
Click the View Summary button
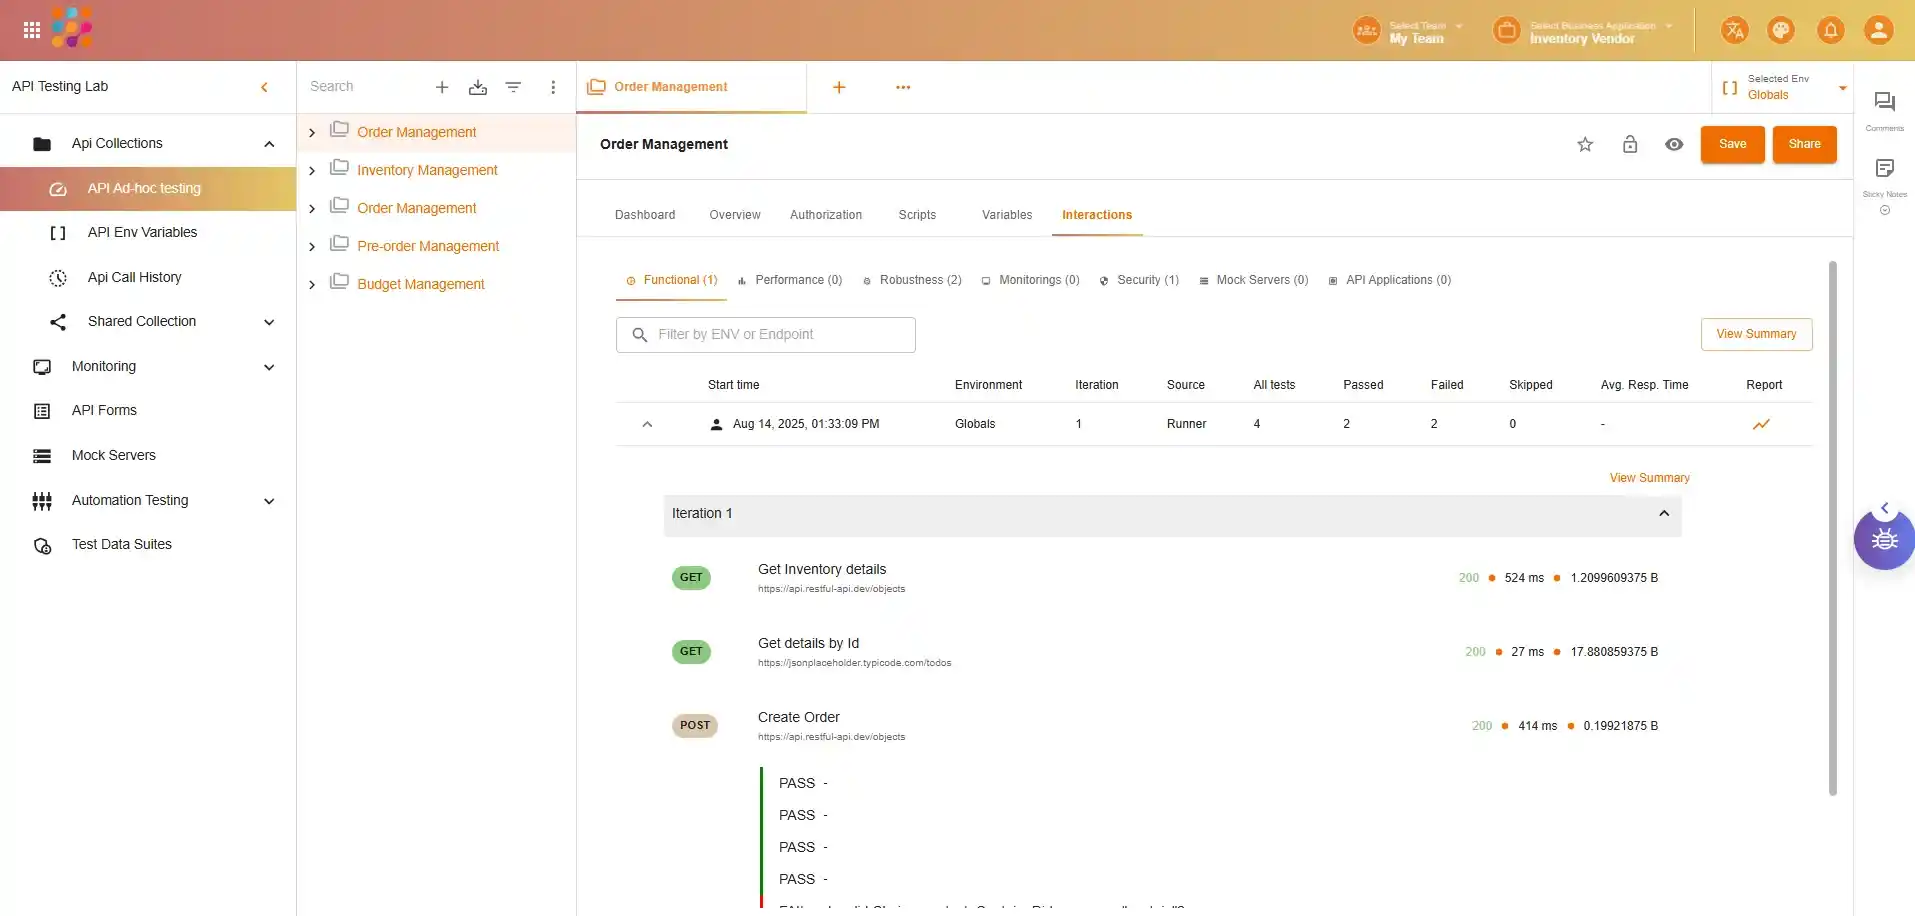coord(1756,335)
